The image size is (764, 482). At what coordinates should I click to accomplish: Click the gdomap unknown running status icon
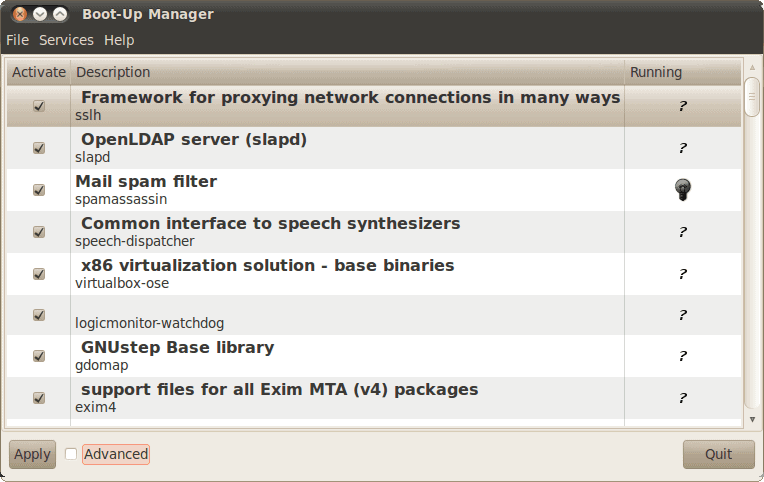682,356
